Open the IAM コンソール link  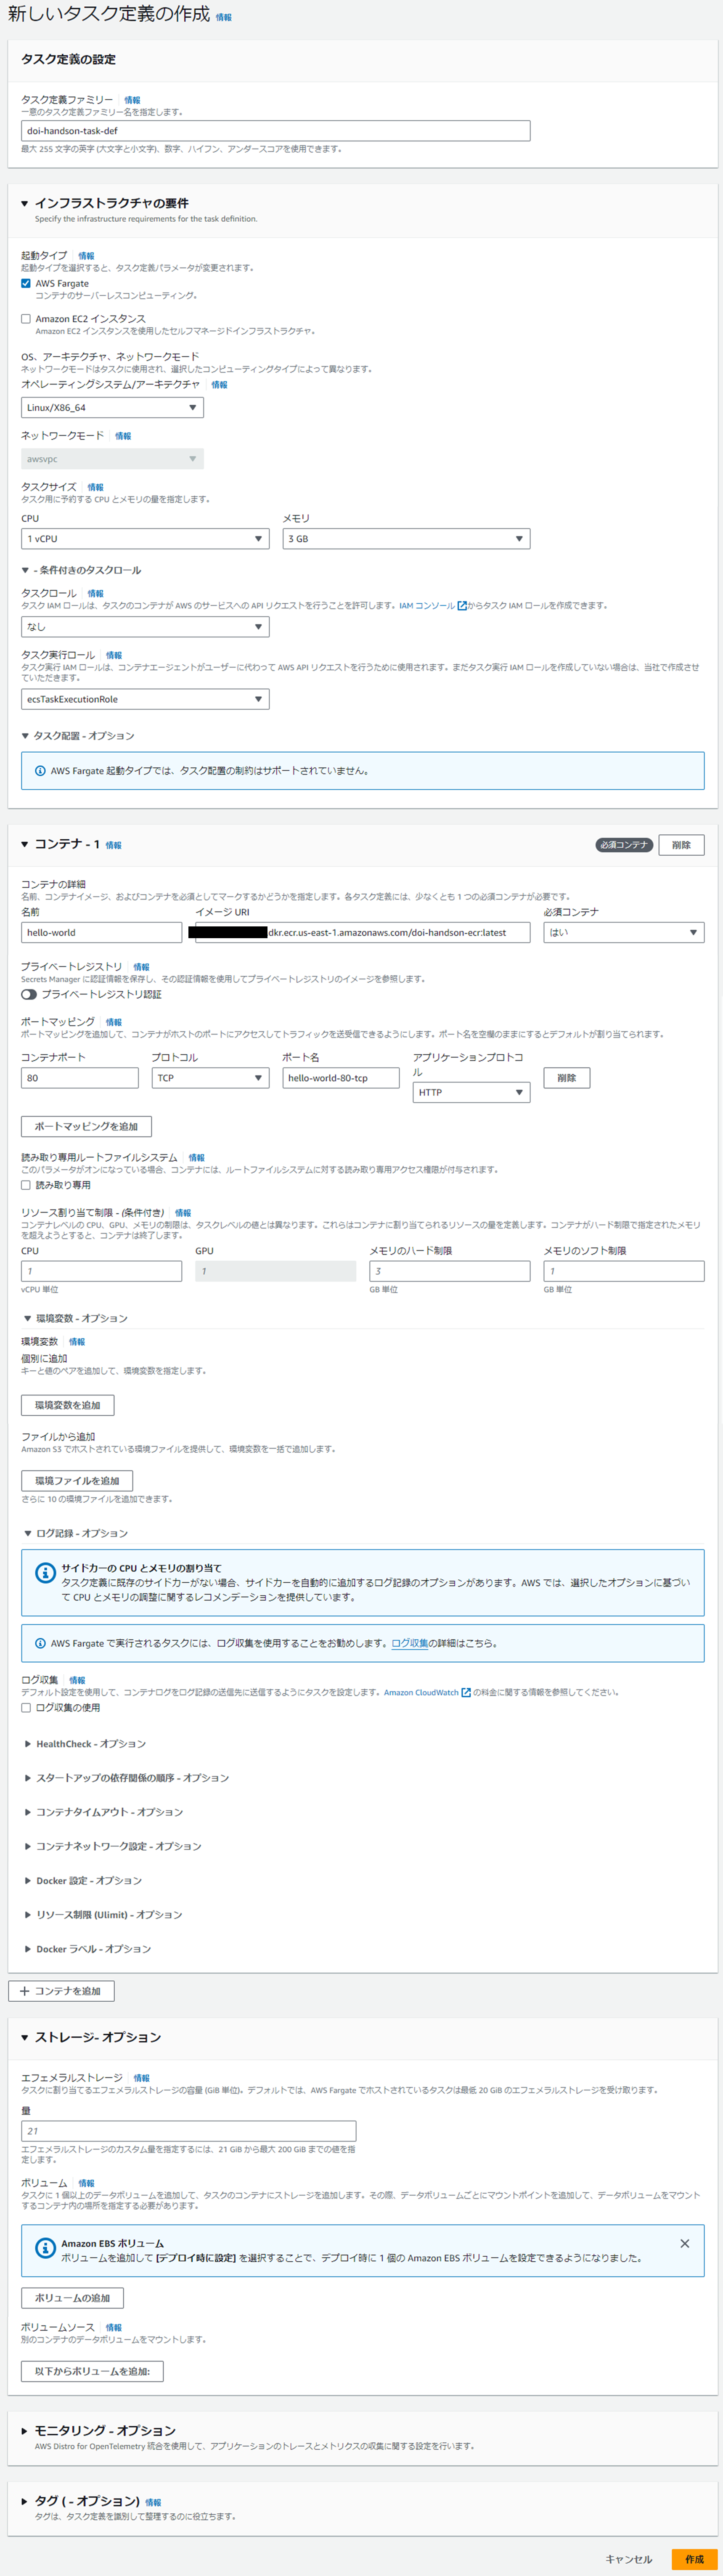427,605
